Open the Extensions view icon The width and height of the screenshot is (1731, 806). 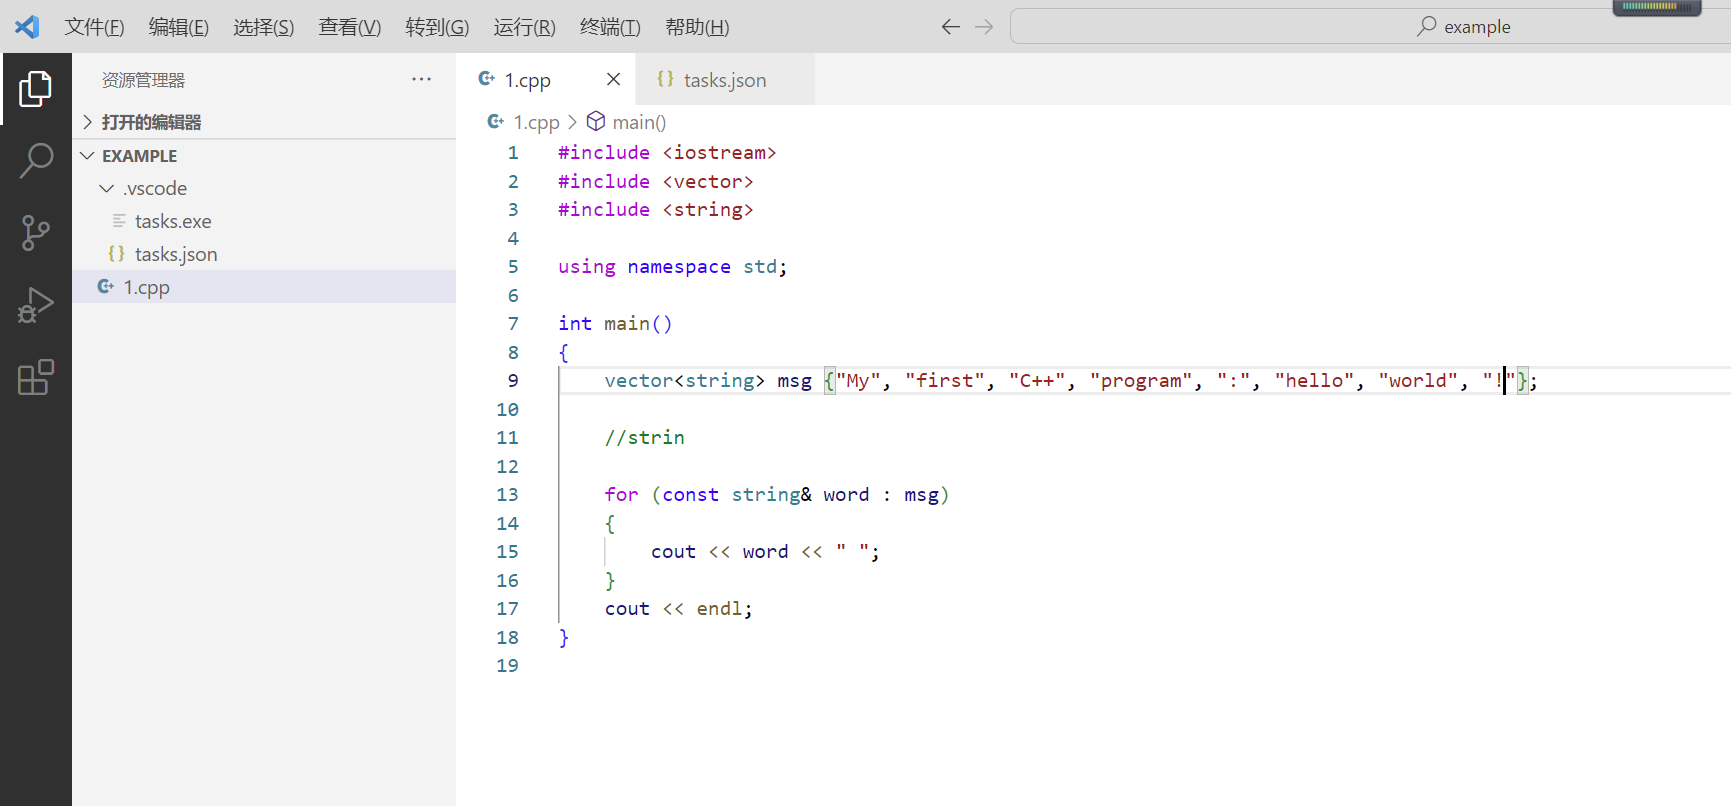pos(36,377)
